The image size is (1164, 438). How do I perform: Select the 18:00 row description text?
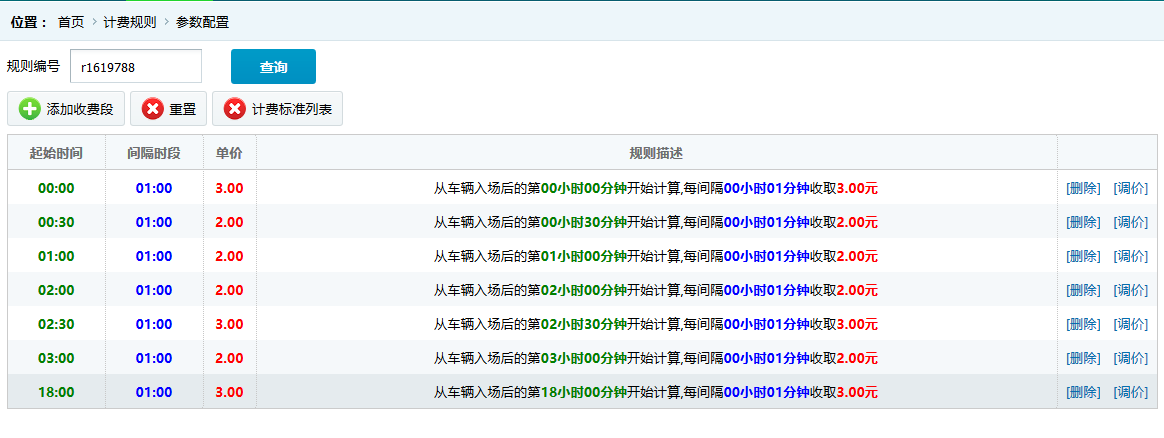(x=655, y=392)
